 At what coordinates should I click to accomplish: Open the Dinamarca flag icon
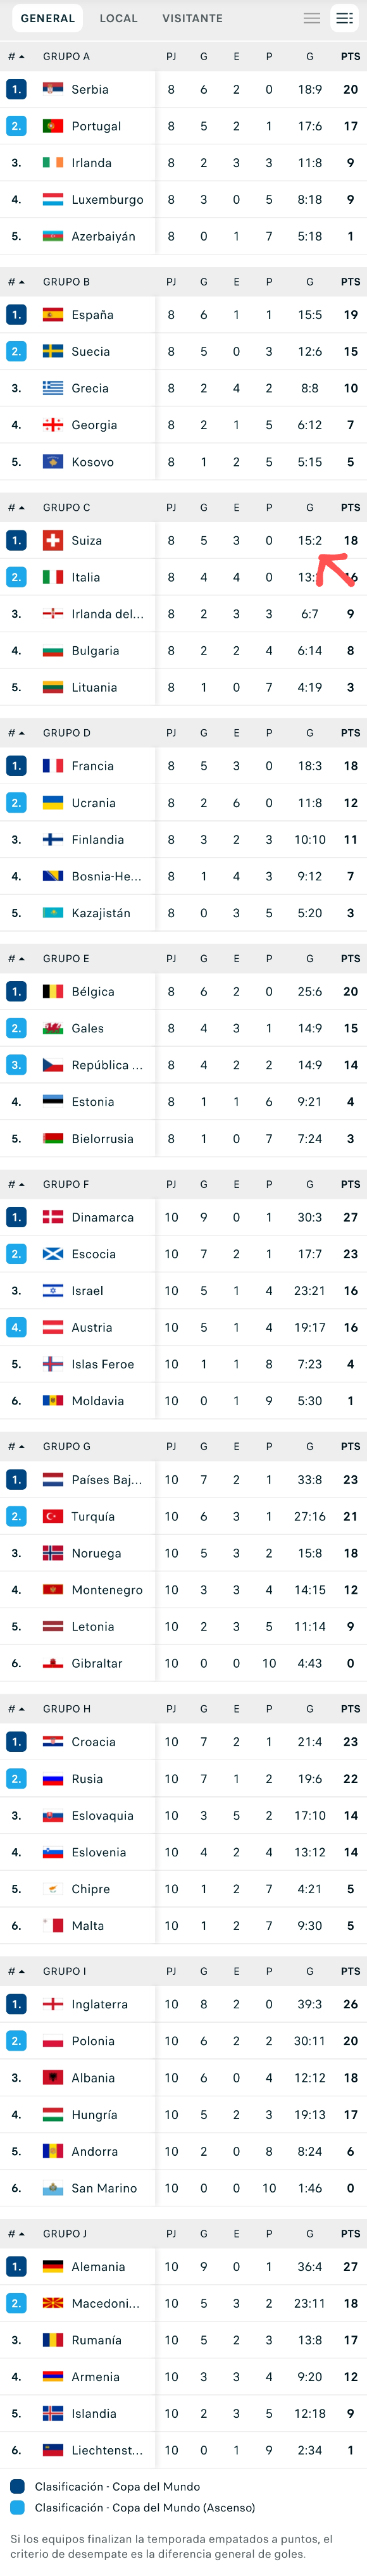[x=53, y=1217]
